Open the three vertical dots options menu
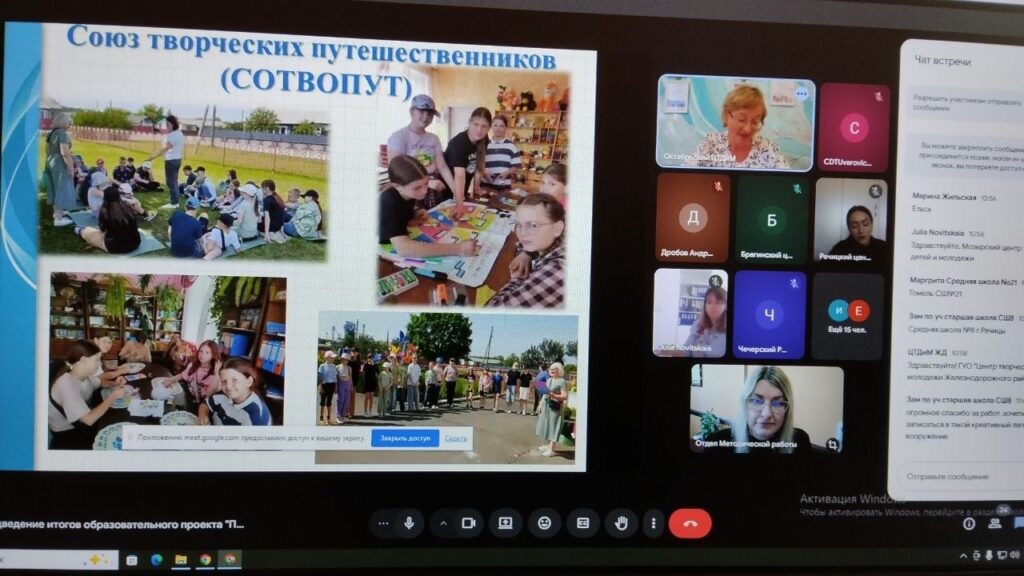 coord(652,523)
